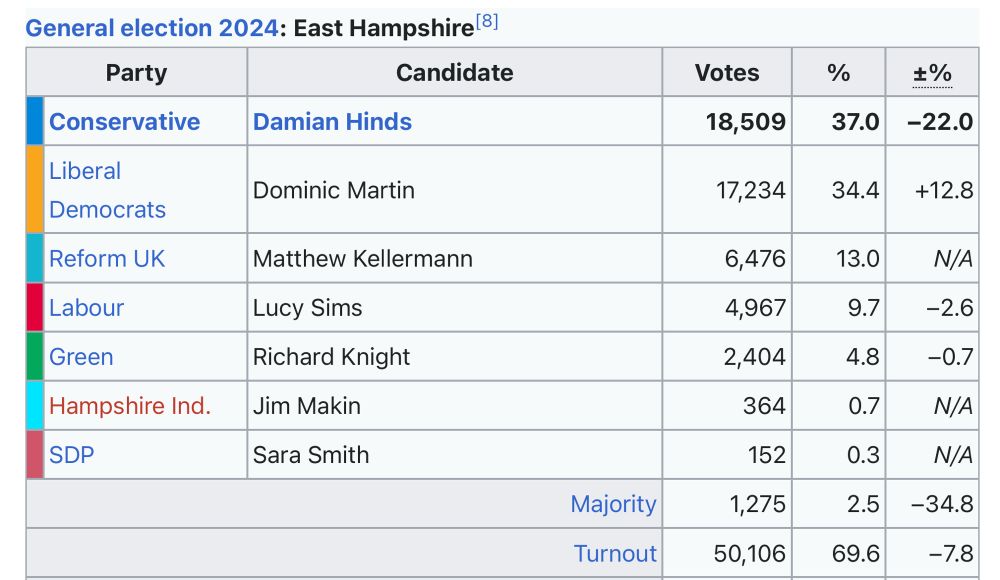The height and width of the screenshot is (580, 1000).
Task: Follow the red Hampshire Ind. link
Action: (130, 406)
